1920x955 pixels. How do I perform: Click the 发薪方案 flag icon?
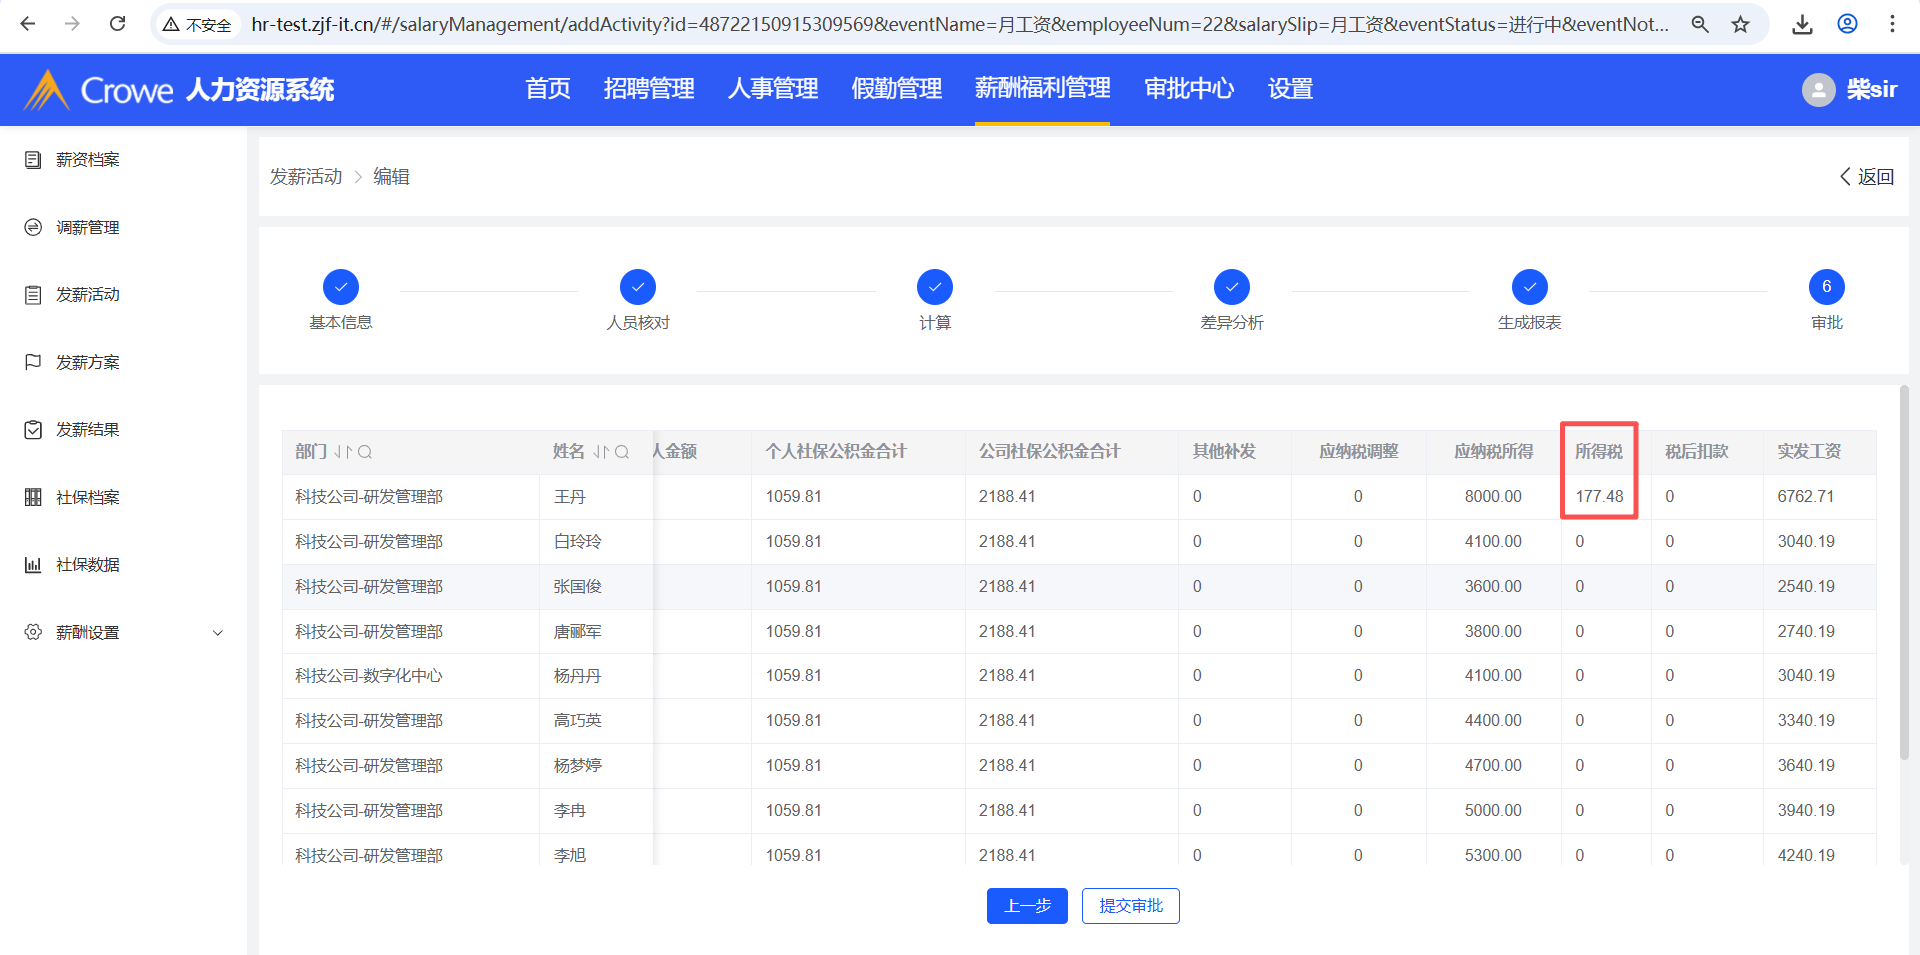[x=33, y=362]
